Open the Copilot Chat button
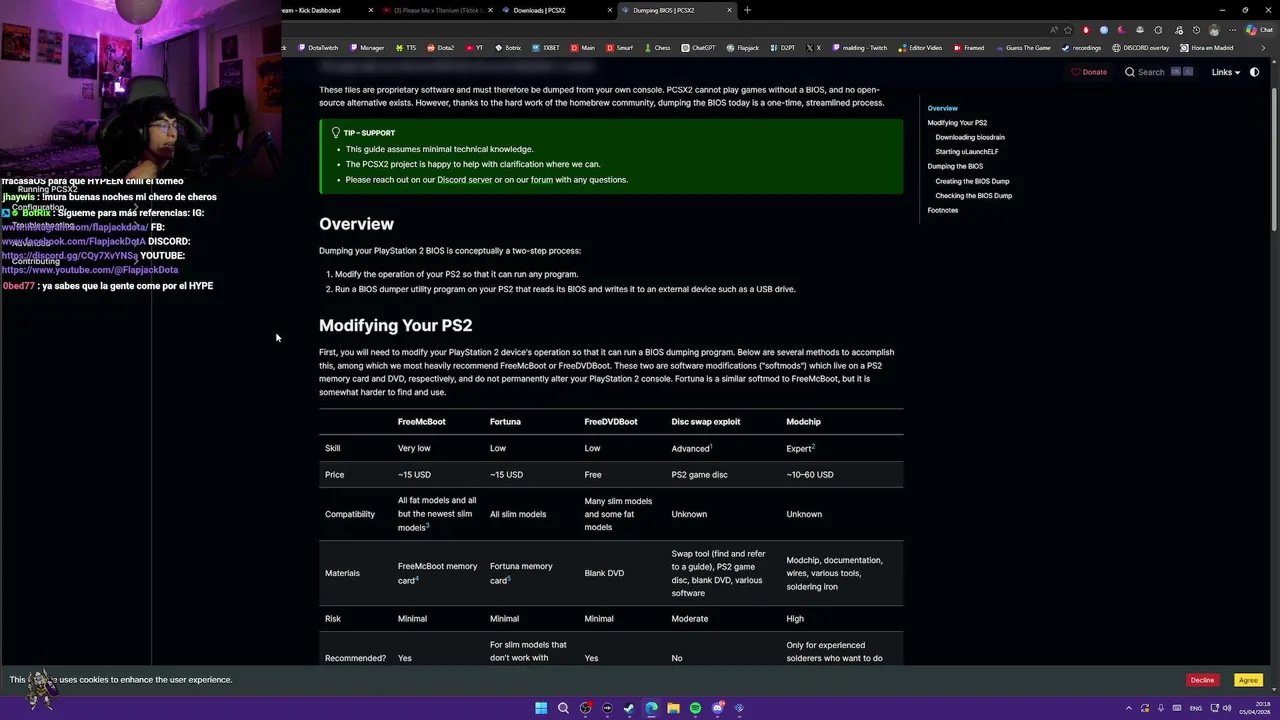This screenshot has width=1280, height=720. [x=1261, y=30]
